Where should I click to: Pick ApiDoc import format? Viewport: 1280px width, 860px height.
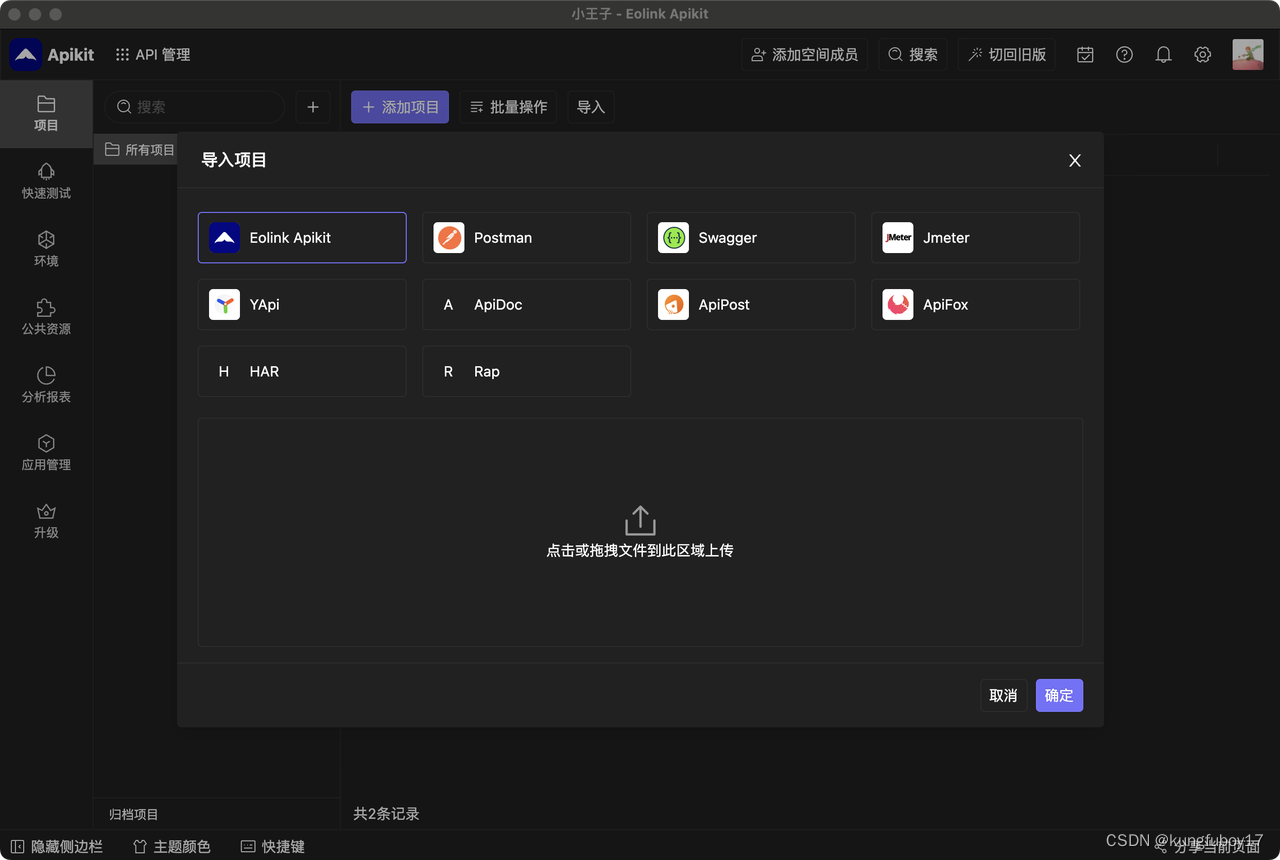(526, 304)
